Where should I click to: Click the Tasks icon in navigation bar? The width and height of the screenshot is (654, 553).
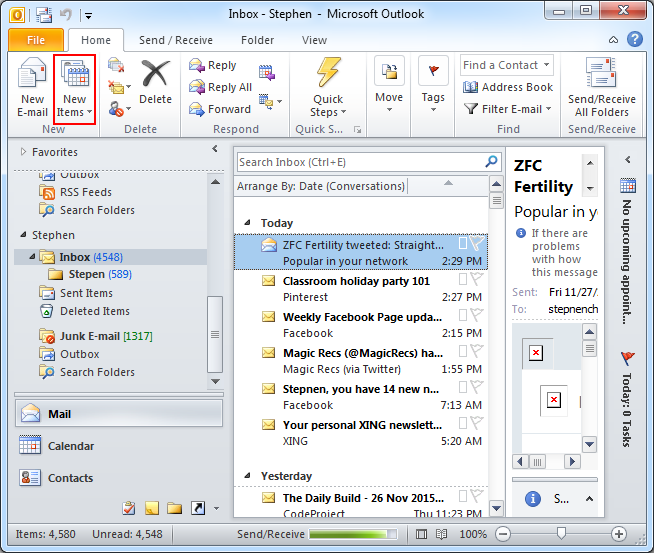point(129,508)
